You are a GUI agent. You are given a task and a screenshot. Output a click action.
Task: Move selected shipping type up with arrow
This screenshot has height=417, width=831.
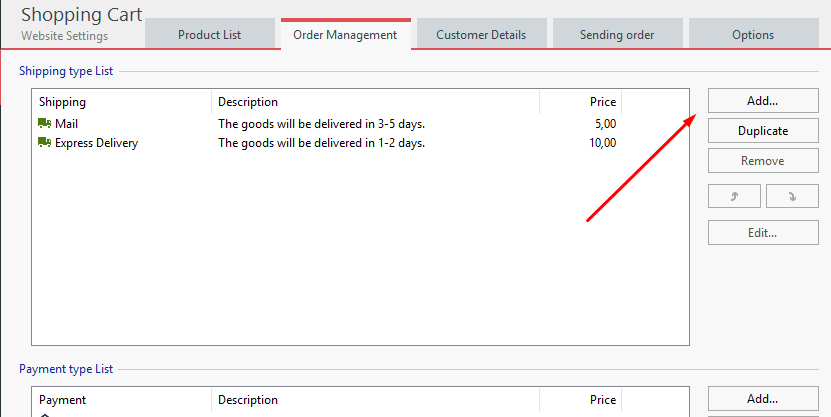tap(734, 196)
